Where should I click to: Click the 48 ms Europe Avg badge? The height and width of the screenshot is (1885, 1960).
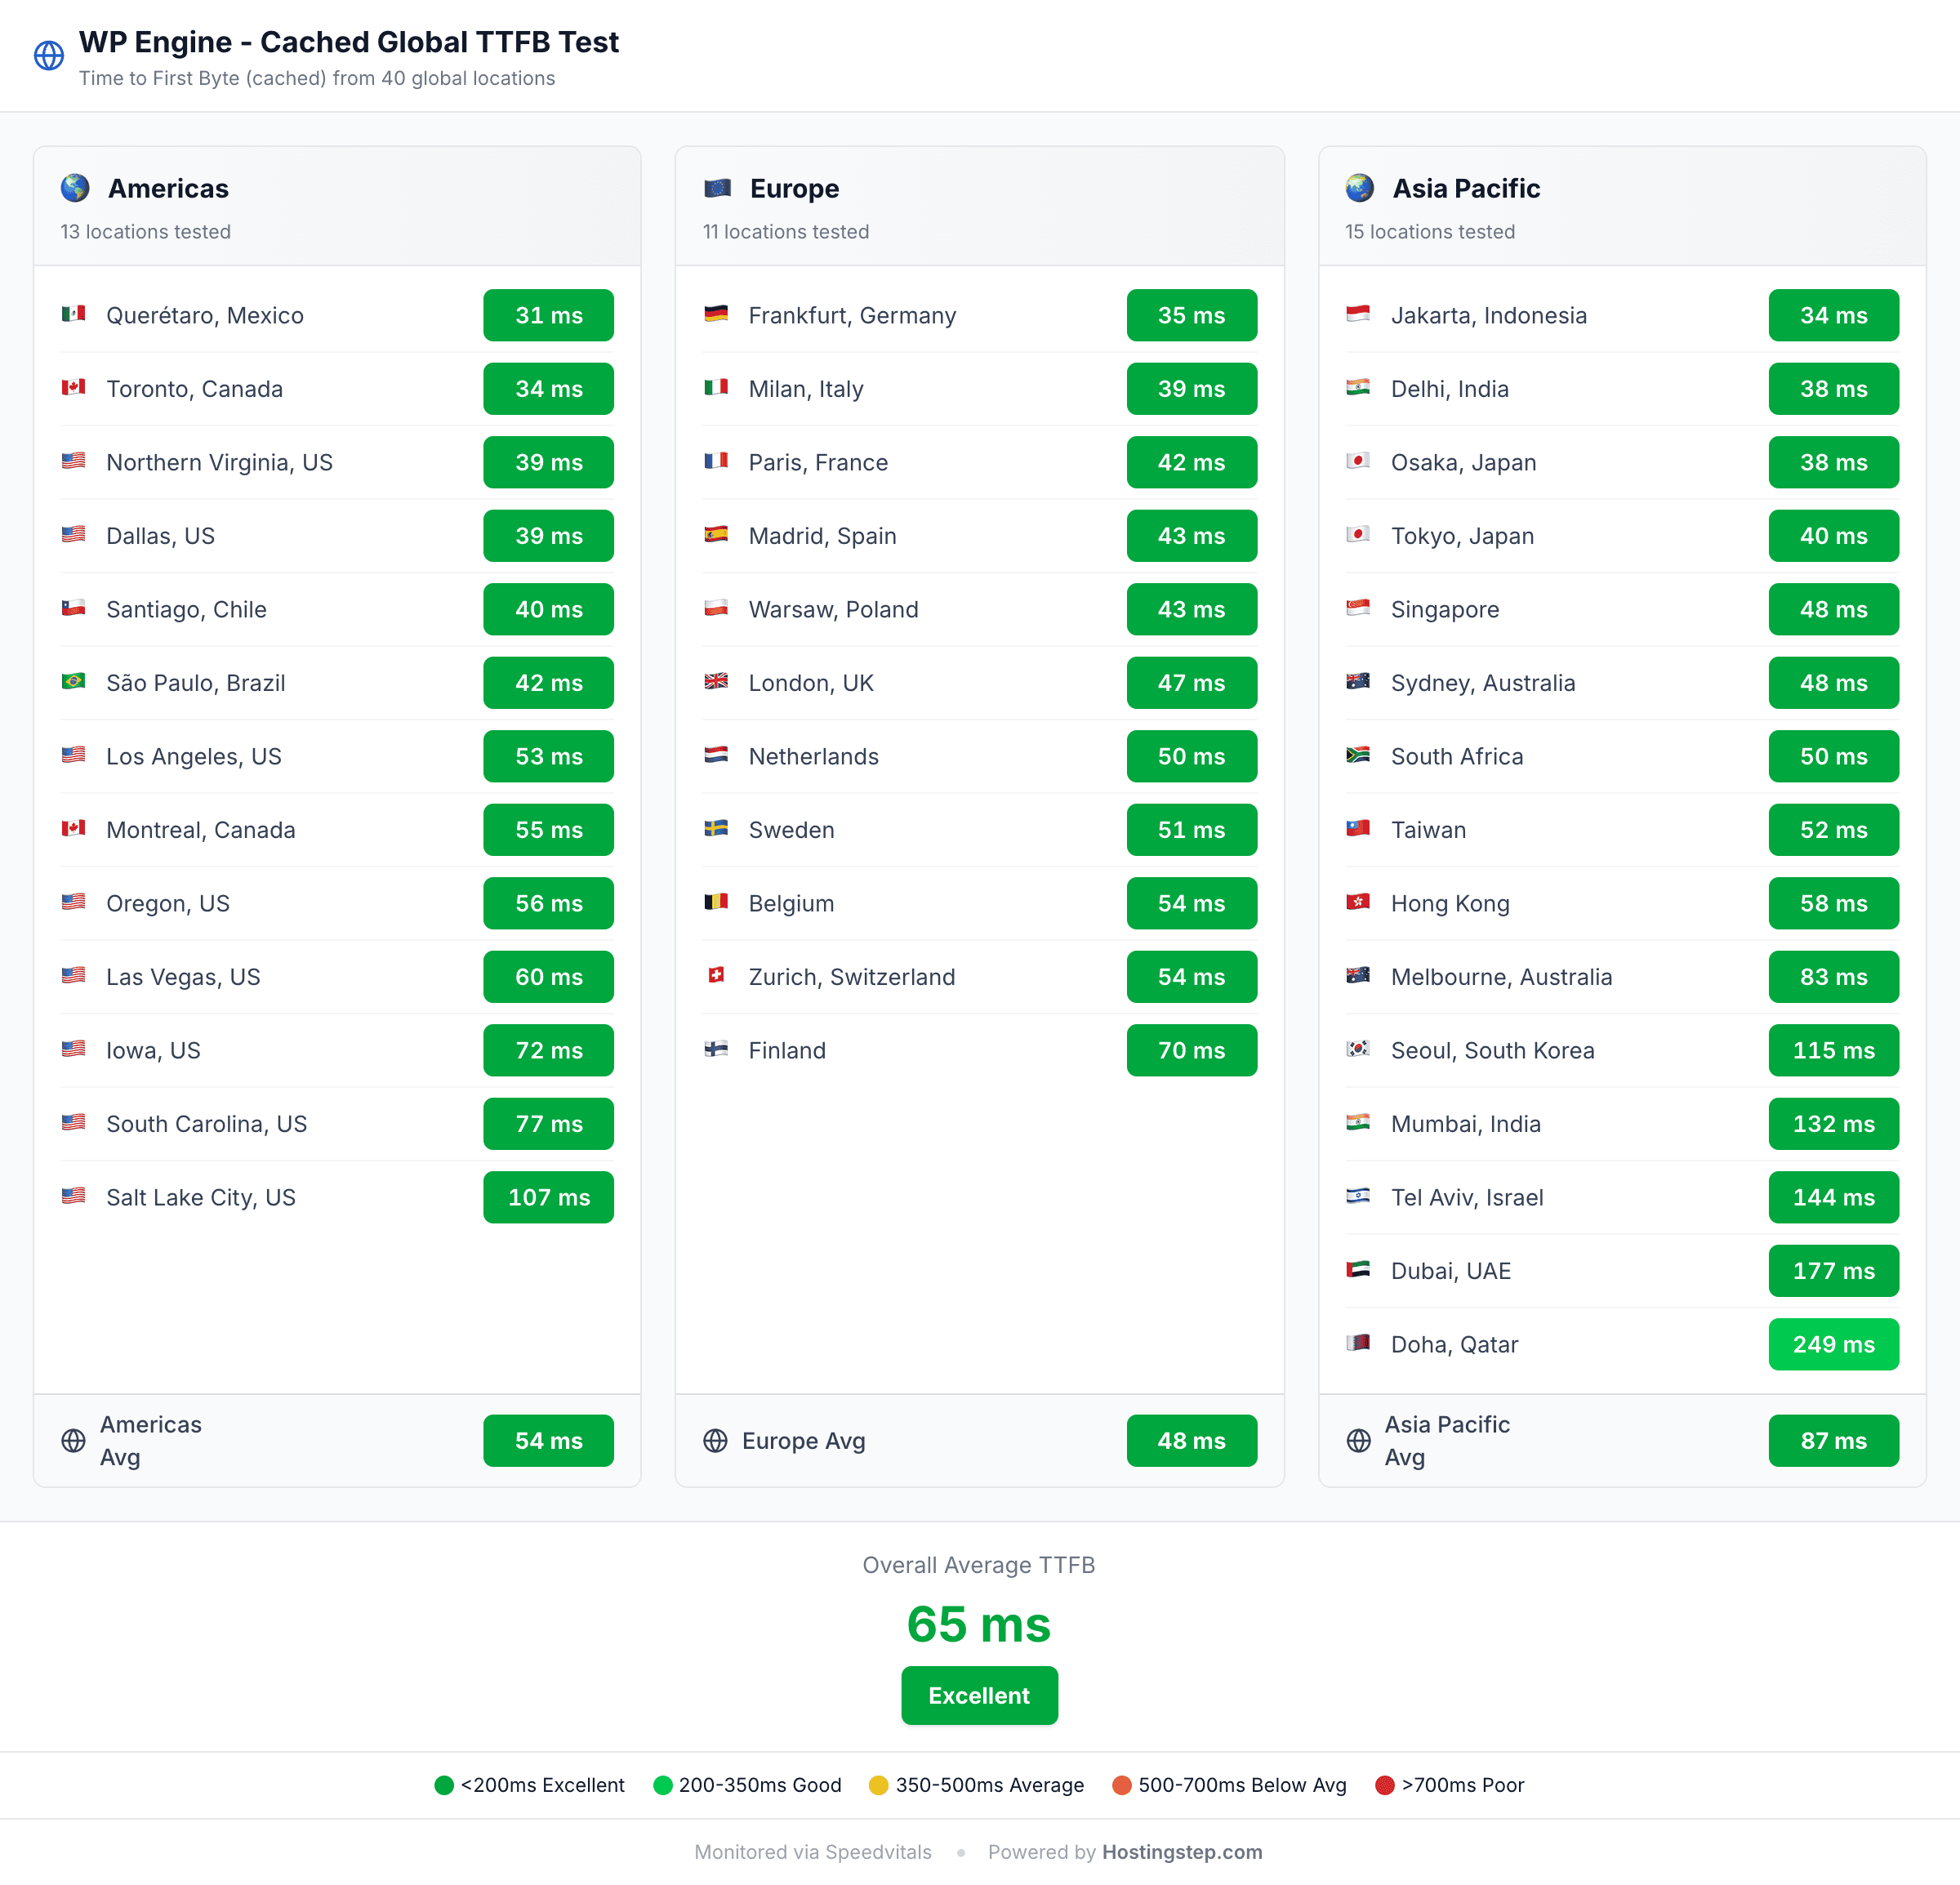[1191, 1441]
